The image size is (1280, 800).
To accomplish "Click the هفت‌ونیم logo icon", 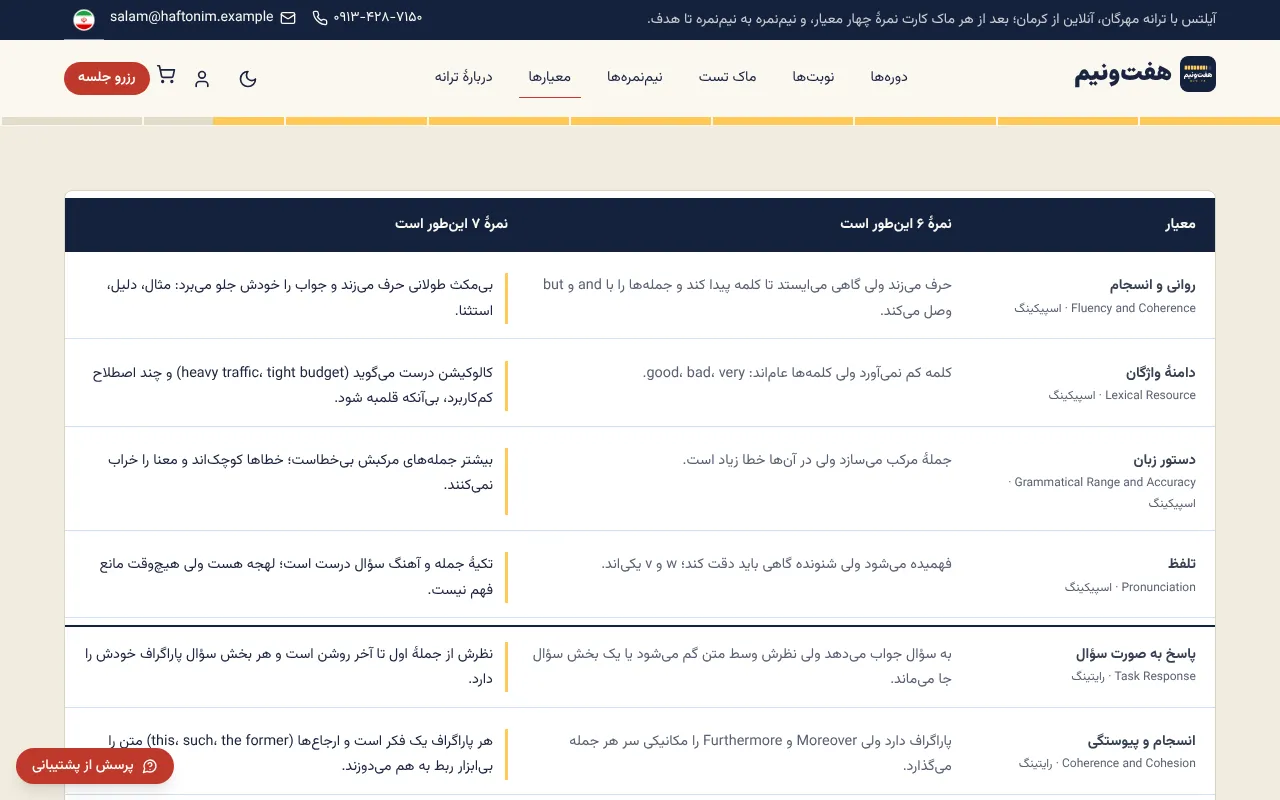I will pyautogui.click(x=1198, y=74).
